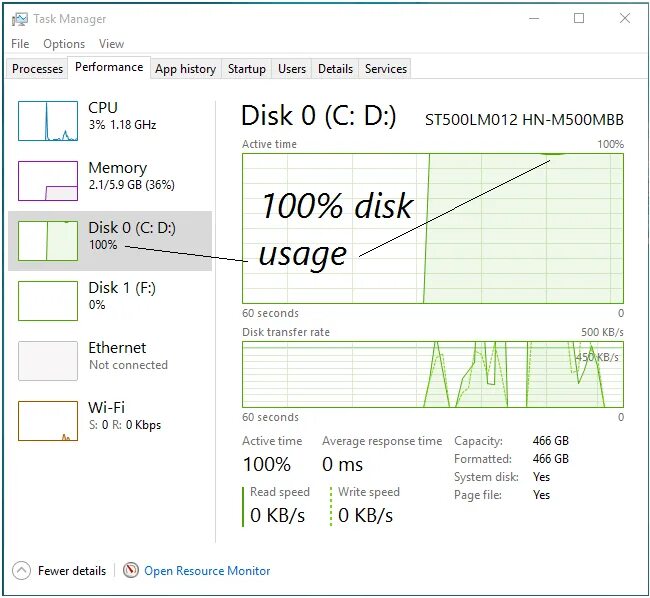Open the File menu
This screenshot has height=598, width=650.
click(20, 44)
